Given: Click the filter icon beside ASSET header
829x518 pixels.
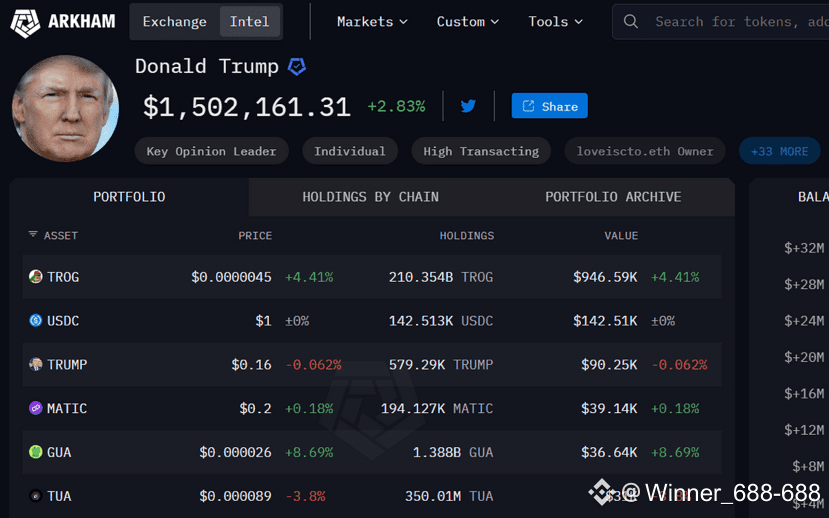Looking at the screenshot, I should [33, 234].
